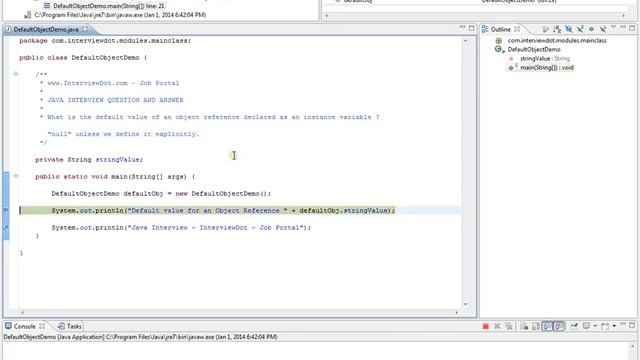Click Remove Launch icon in Console toolbar
This screenshot has height=360, width=640.
tap(497, 326)
